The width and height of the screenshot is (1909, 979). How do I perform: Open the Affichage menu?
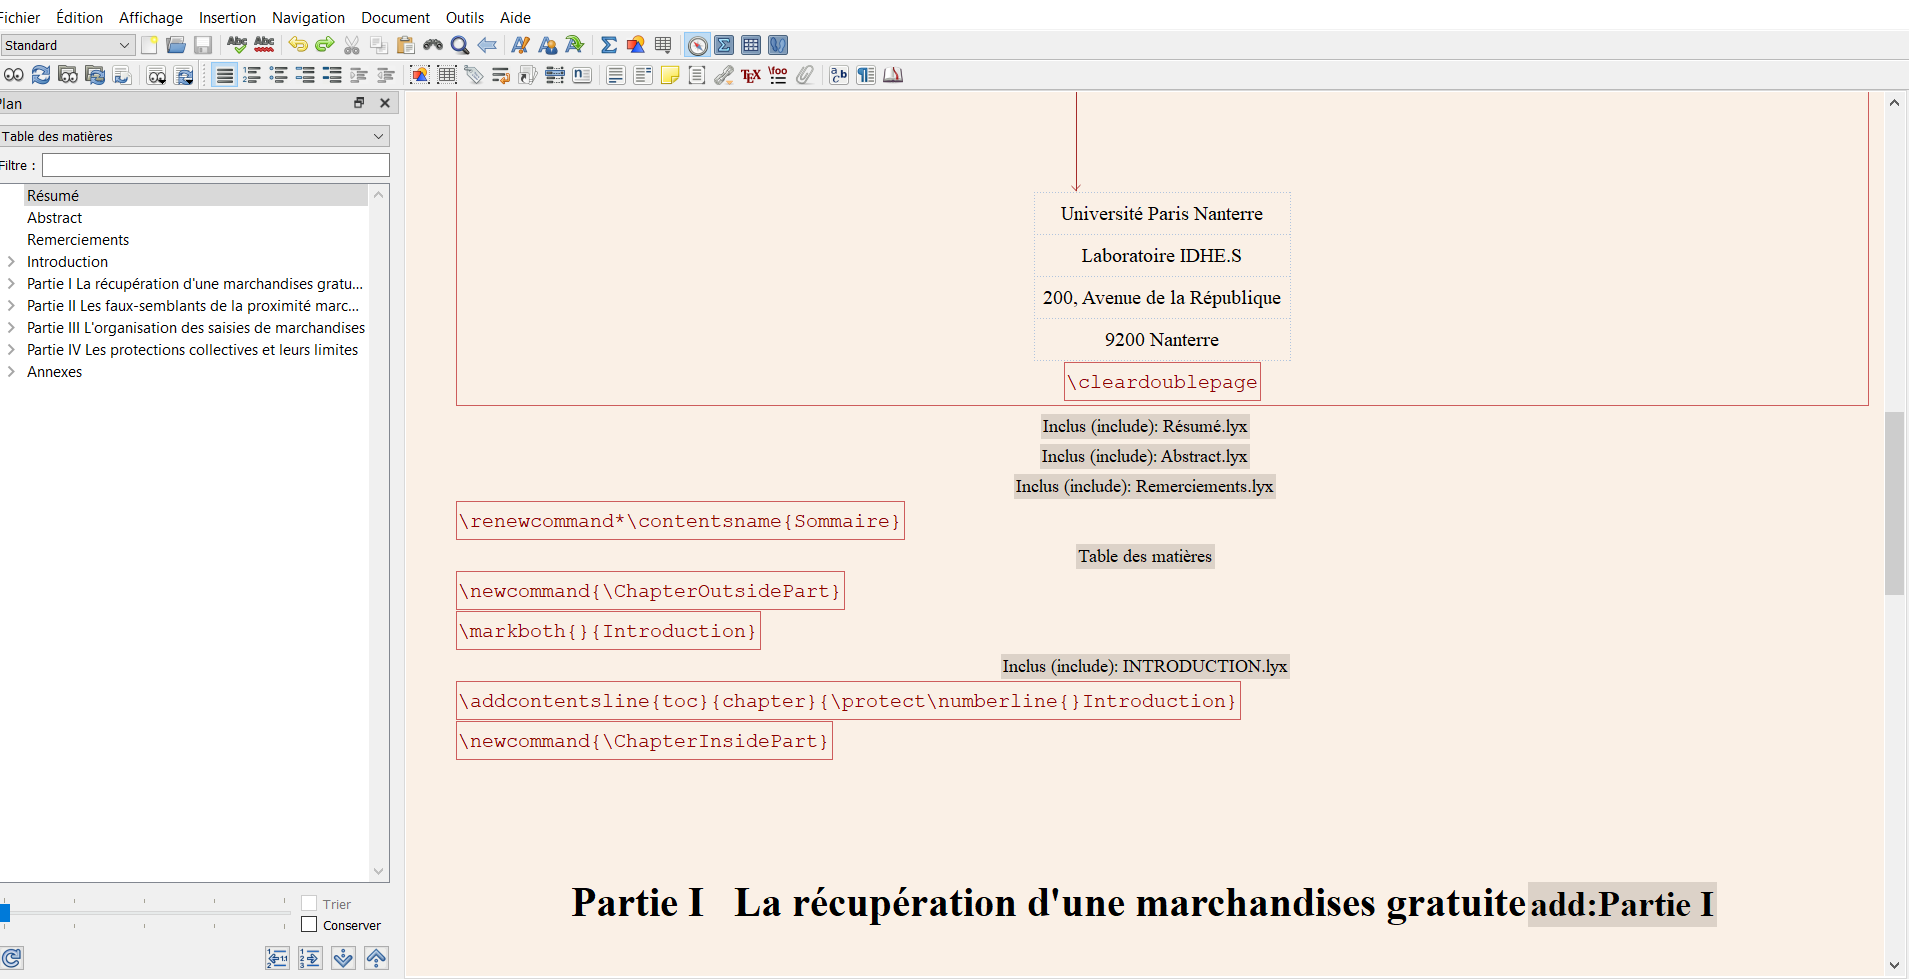click(151, 17)
